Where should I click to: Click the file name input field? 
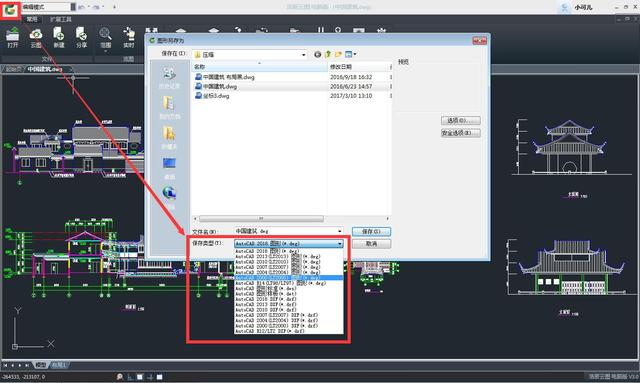(x=288, y=231)
